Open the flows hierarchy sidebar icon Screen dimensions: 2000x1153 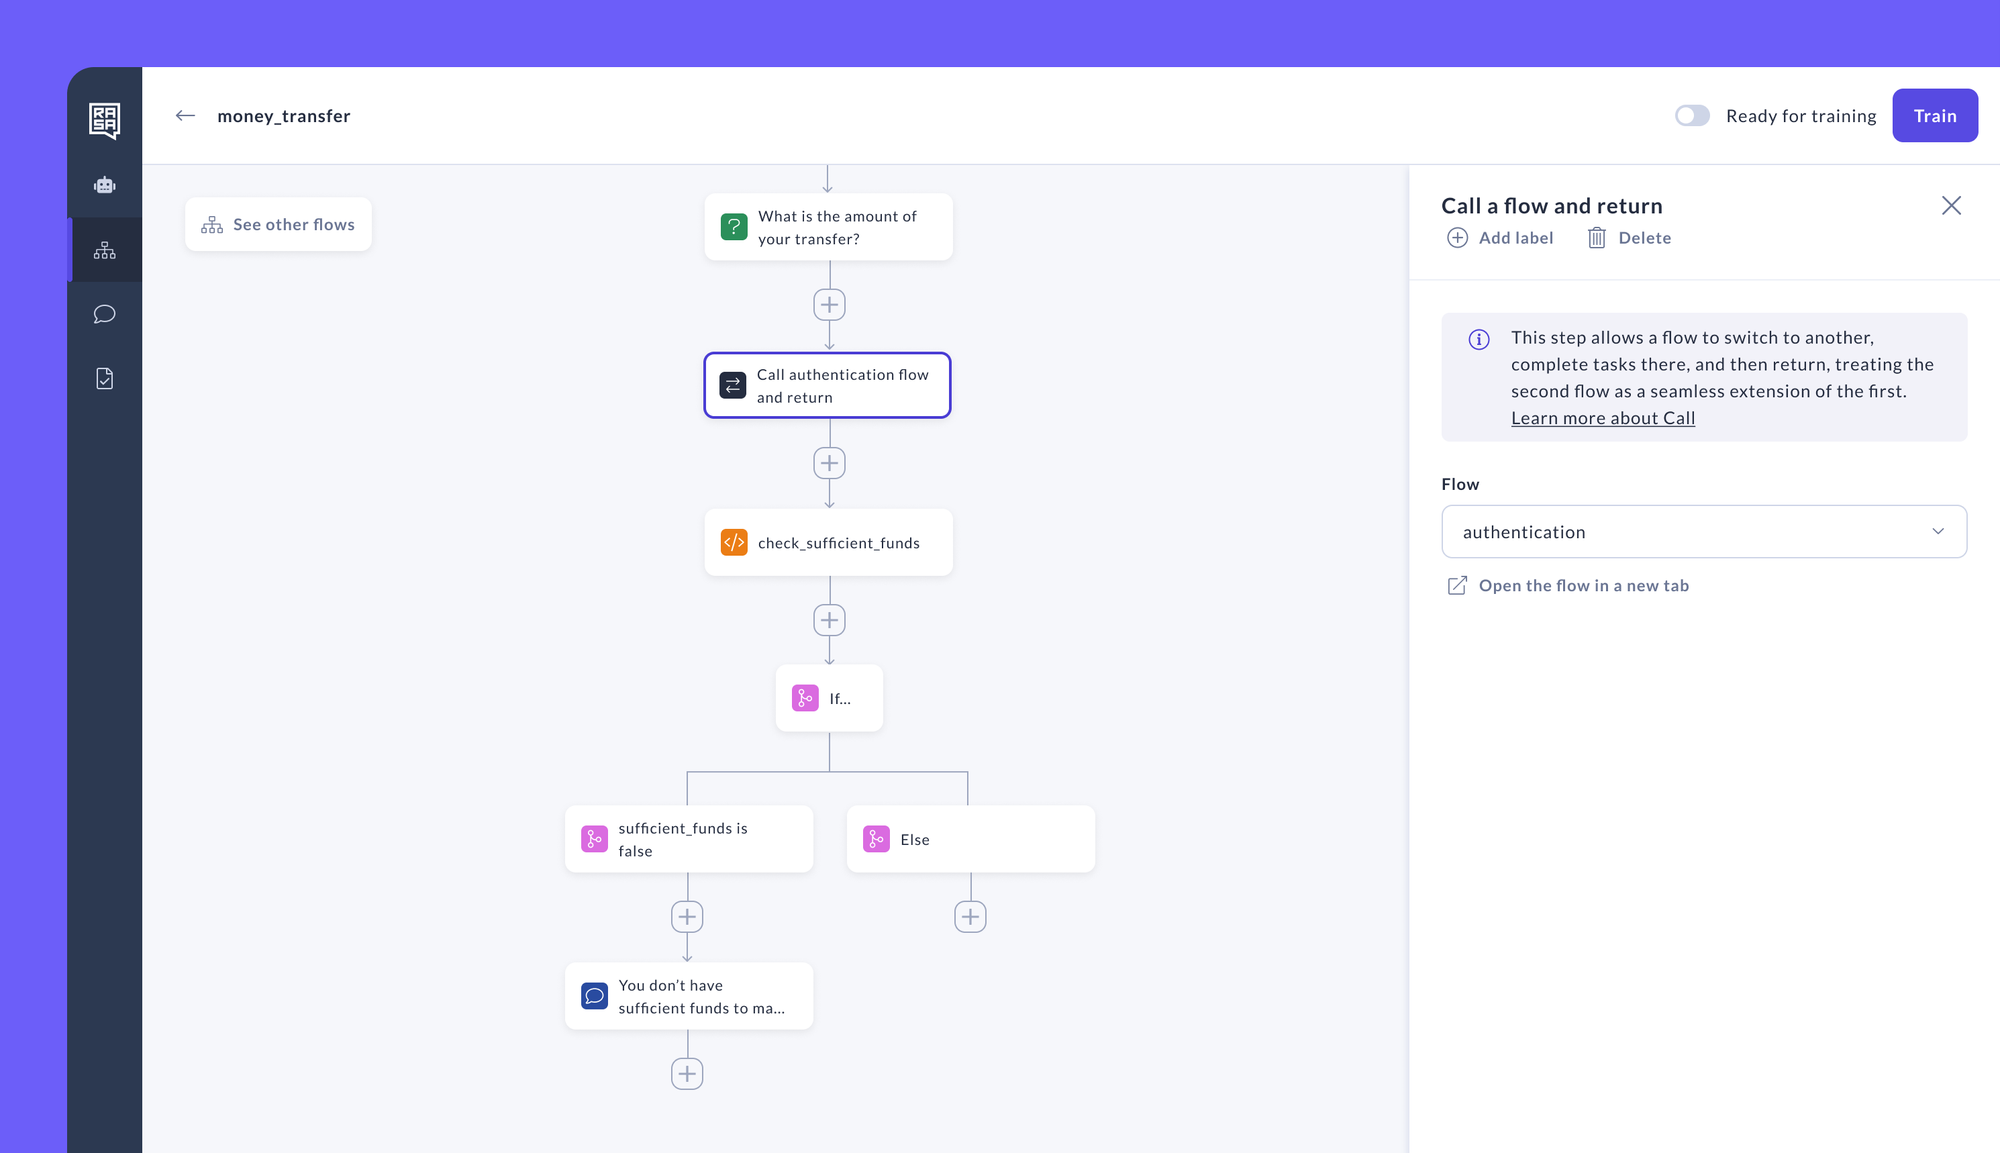click(x=104, y=250)
